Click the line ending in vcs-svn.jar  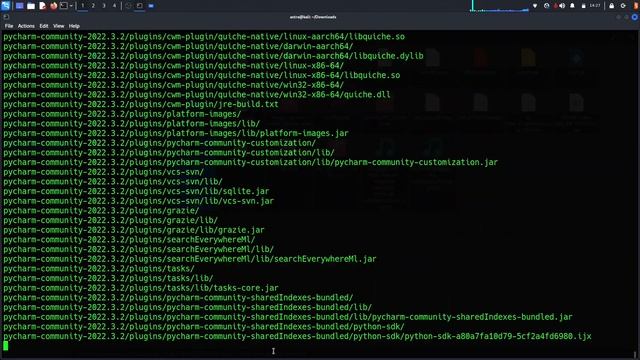[x=138, y=201]
